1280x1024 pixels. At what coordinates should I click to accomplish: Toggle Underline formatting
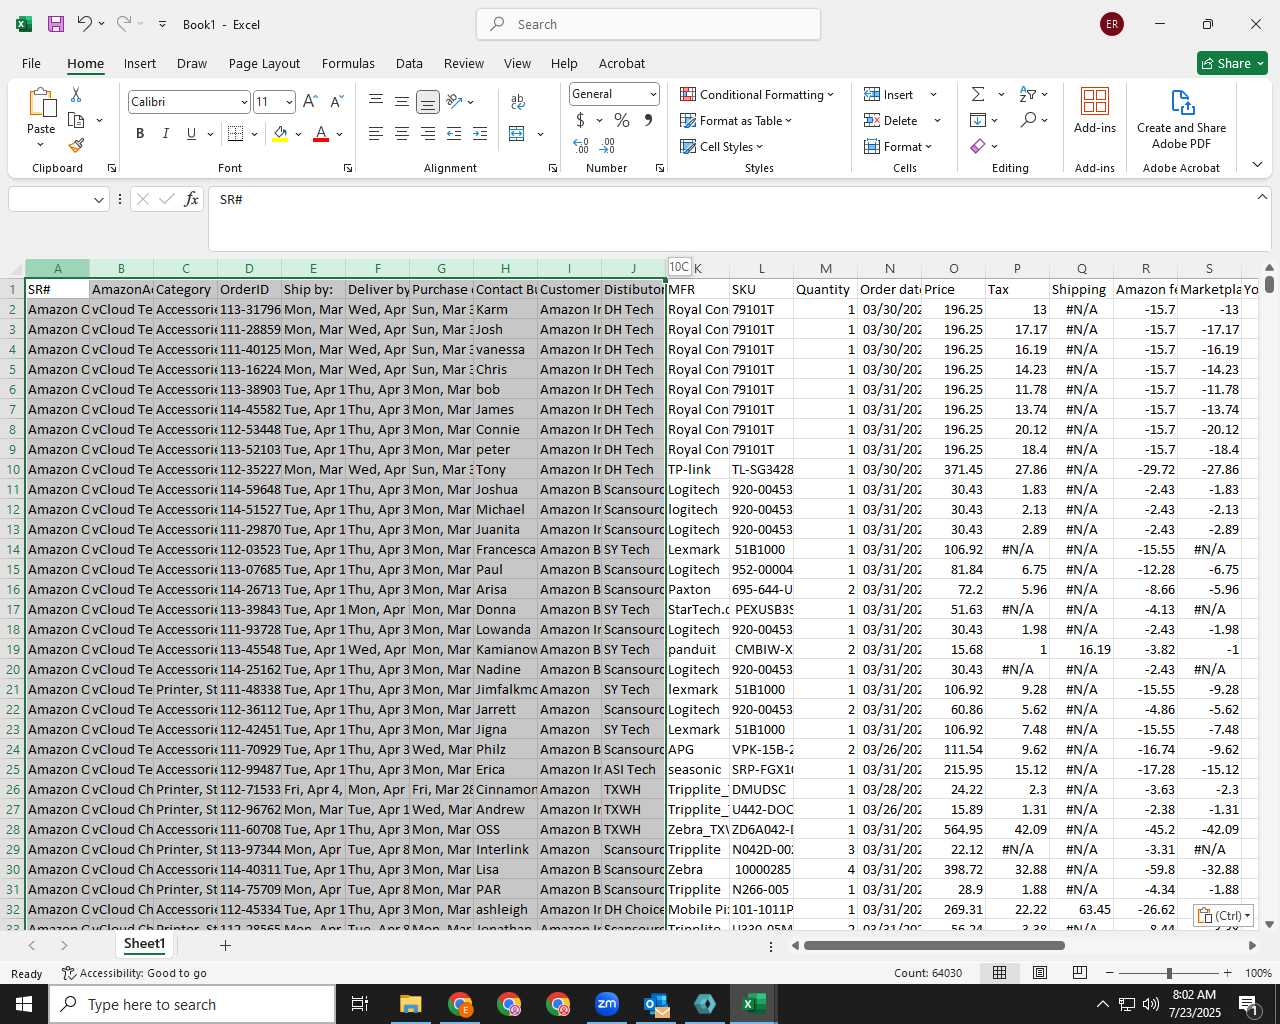(191, 133)
